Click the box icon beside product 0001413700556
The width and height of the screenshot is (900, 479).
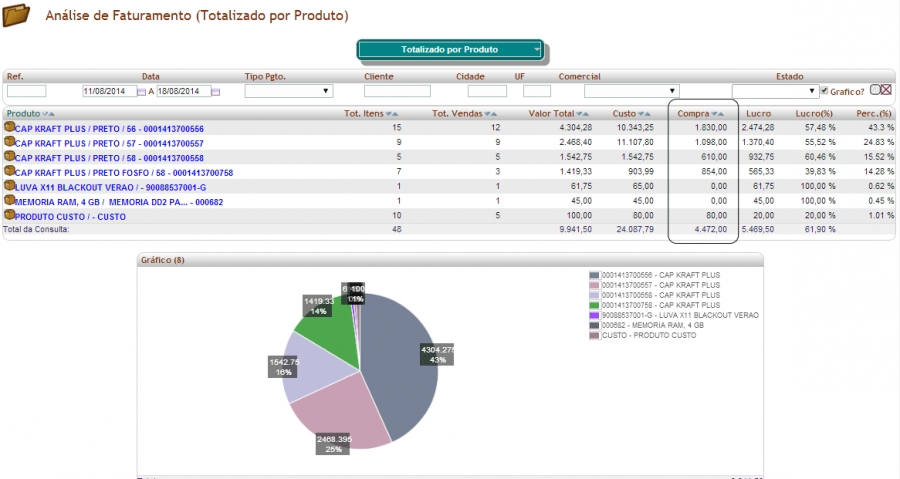[x=10, y=128]
